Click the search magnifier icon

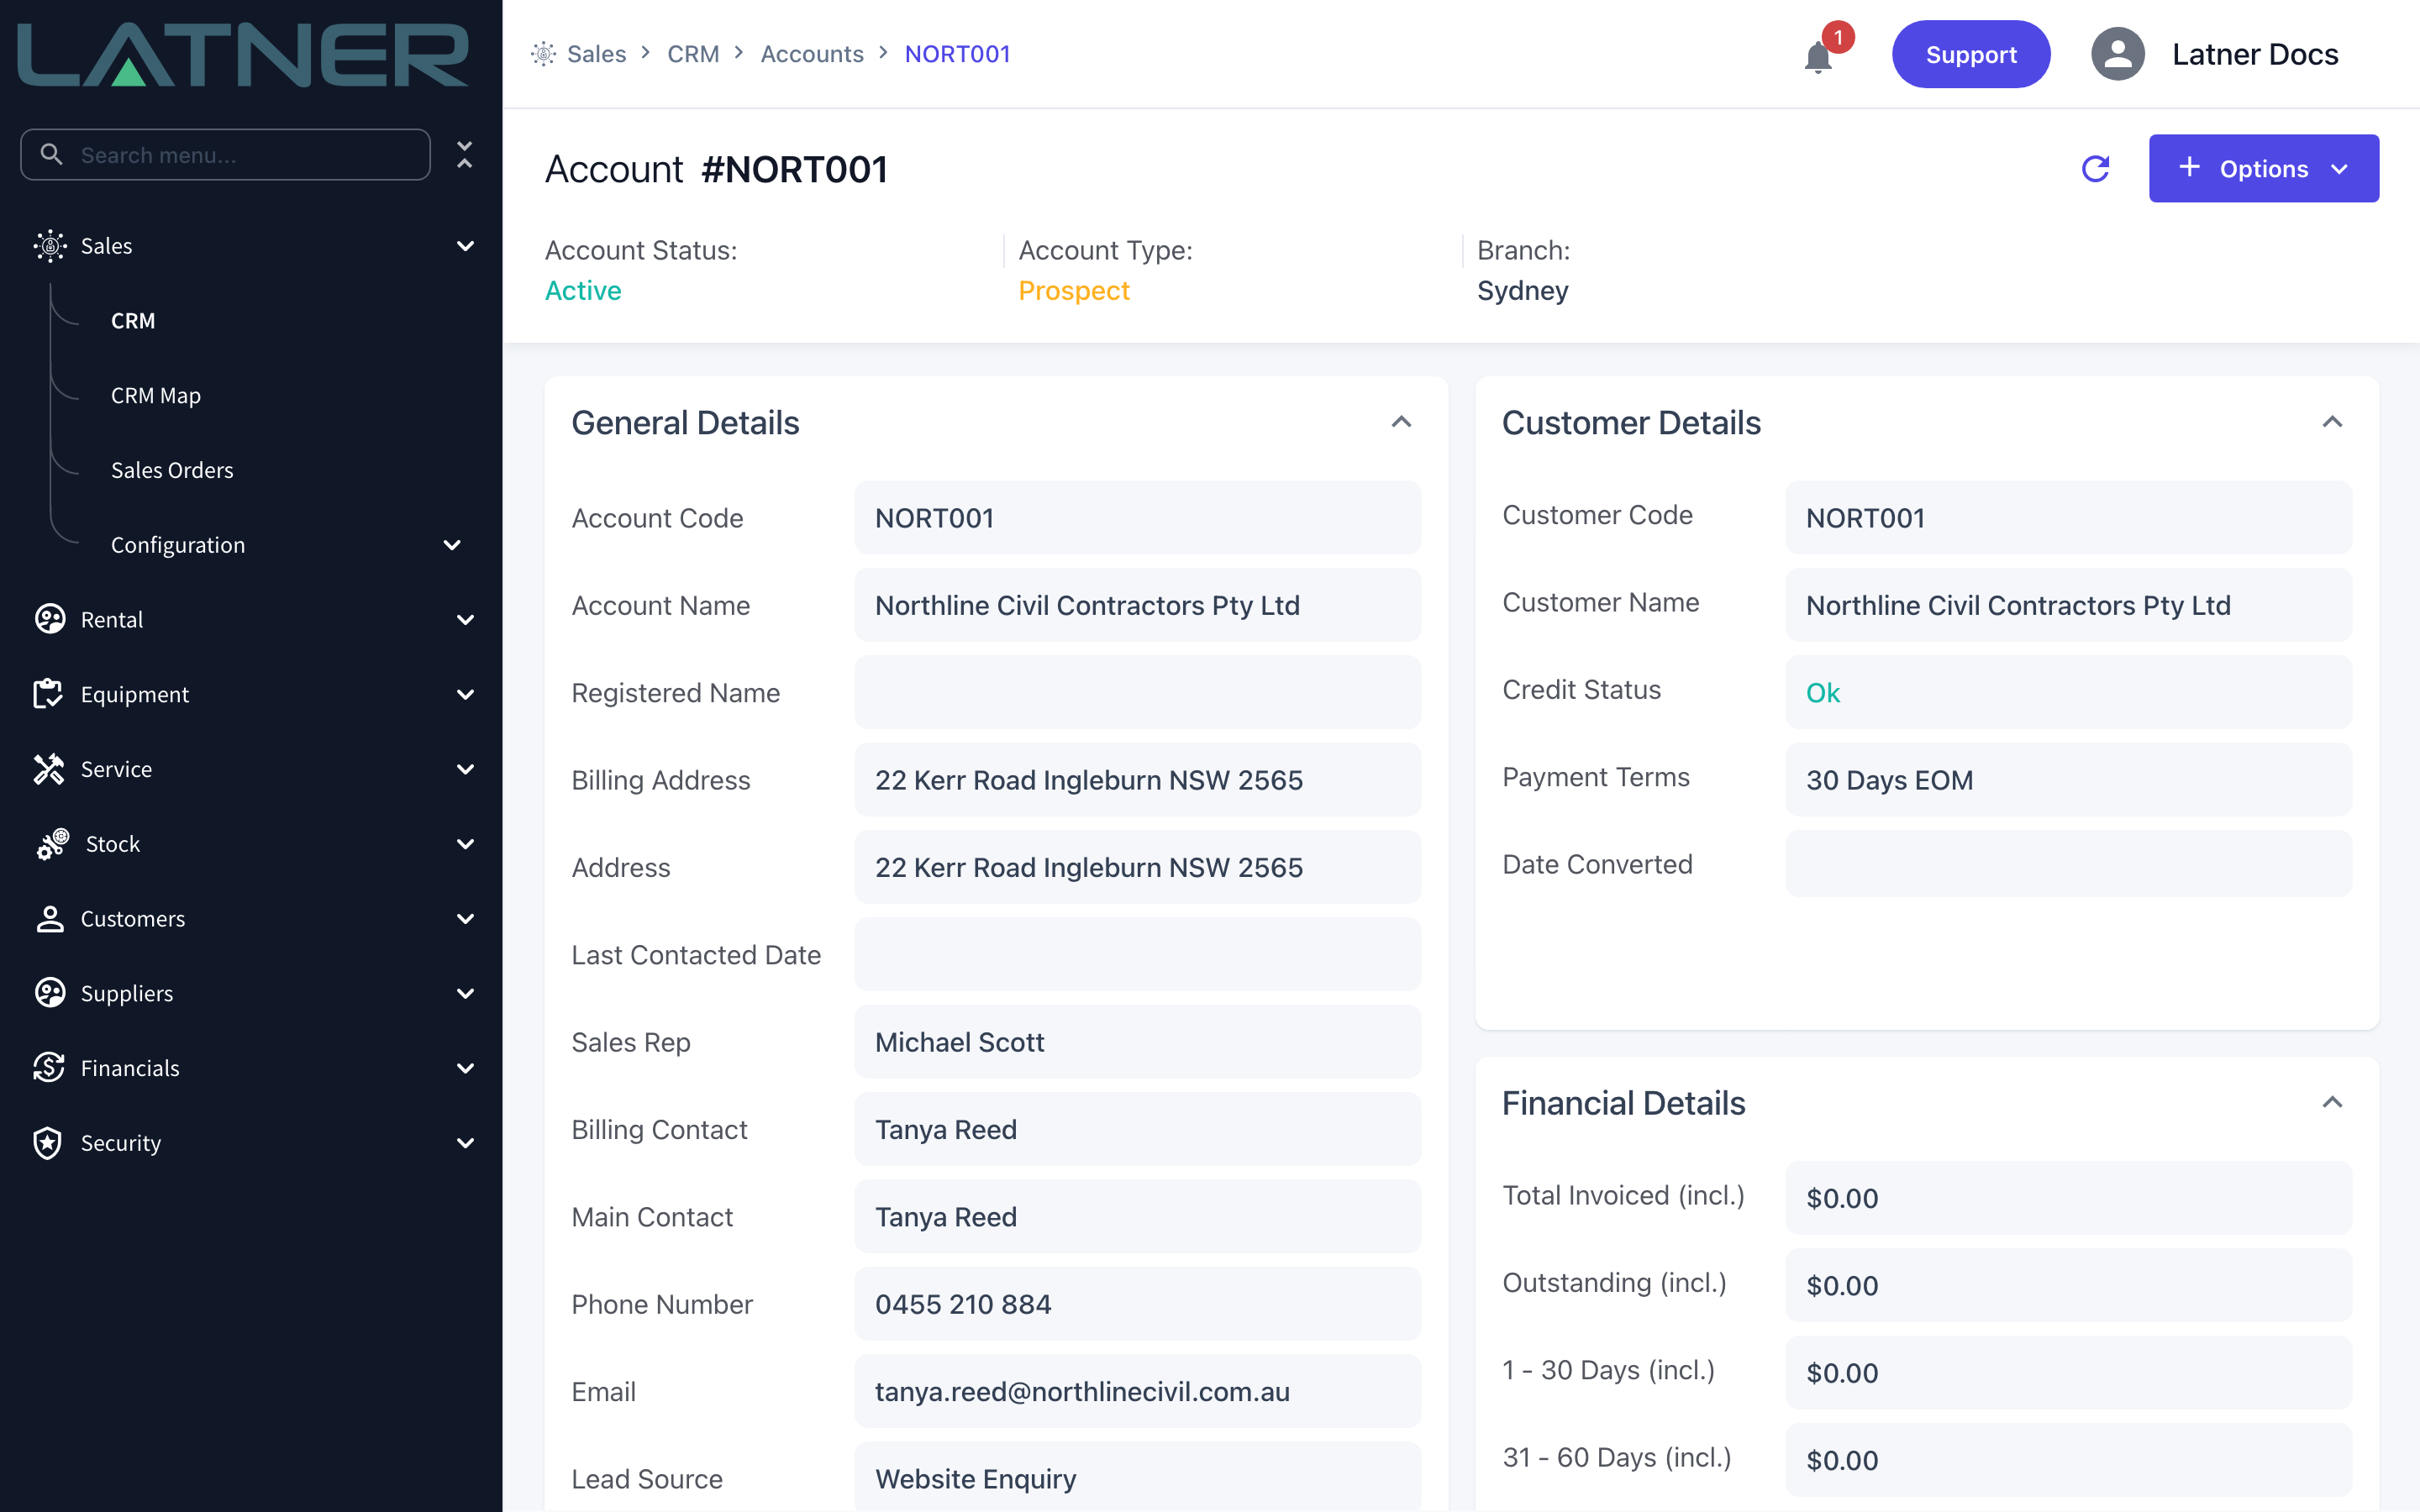(x=51, y=154)
